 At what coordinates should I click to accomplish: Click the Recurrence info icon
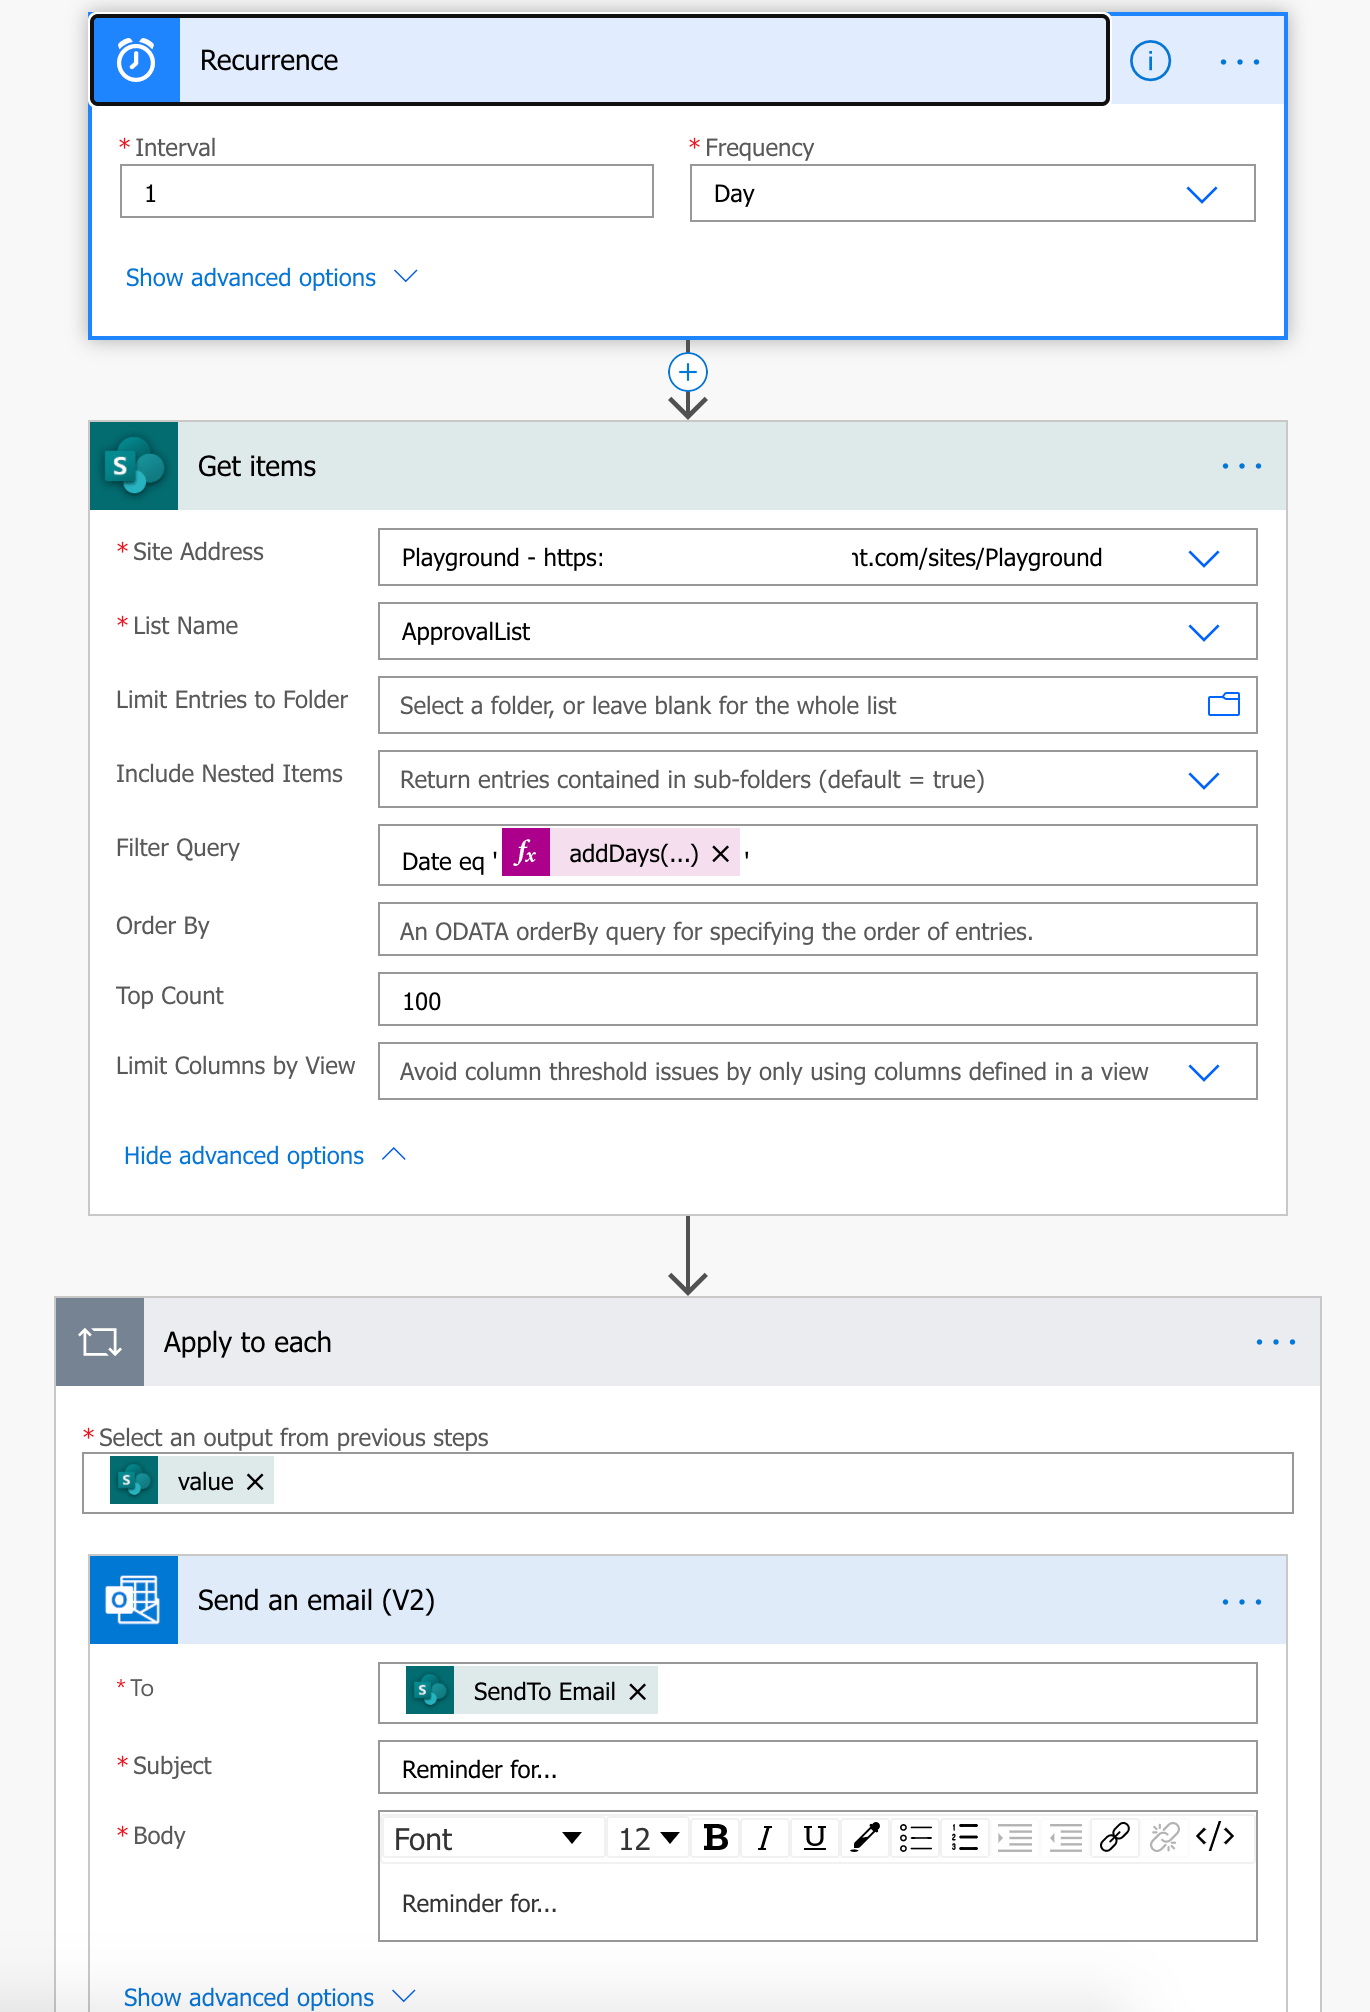pos(1150,61)
